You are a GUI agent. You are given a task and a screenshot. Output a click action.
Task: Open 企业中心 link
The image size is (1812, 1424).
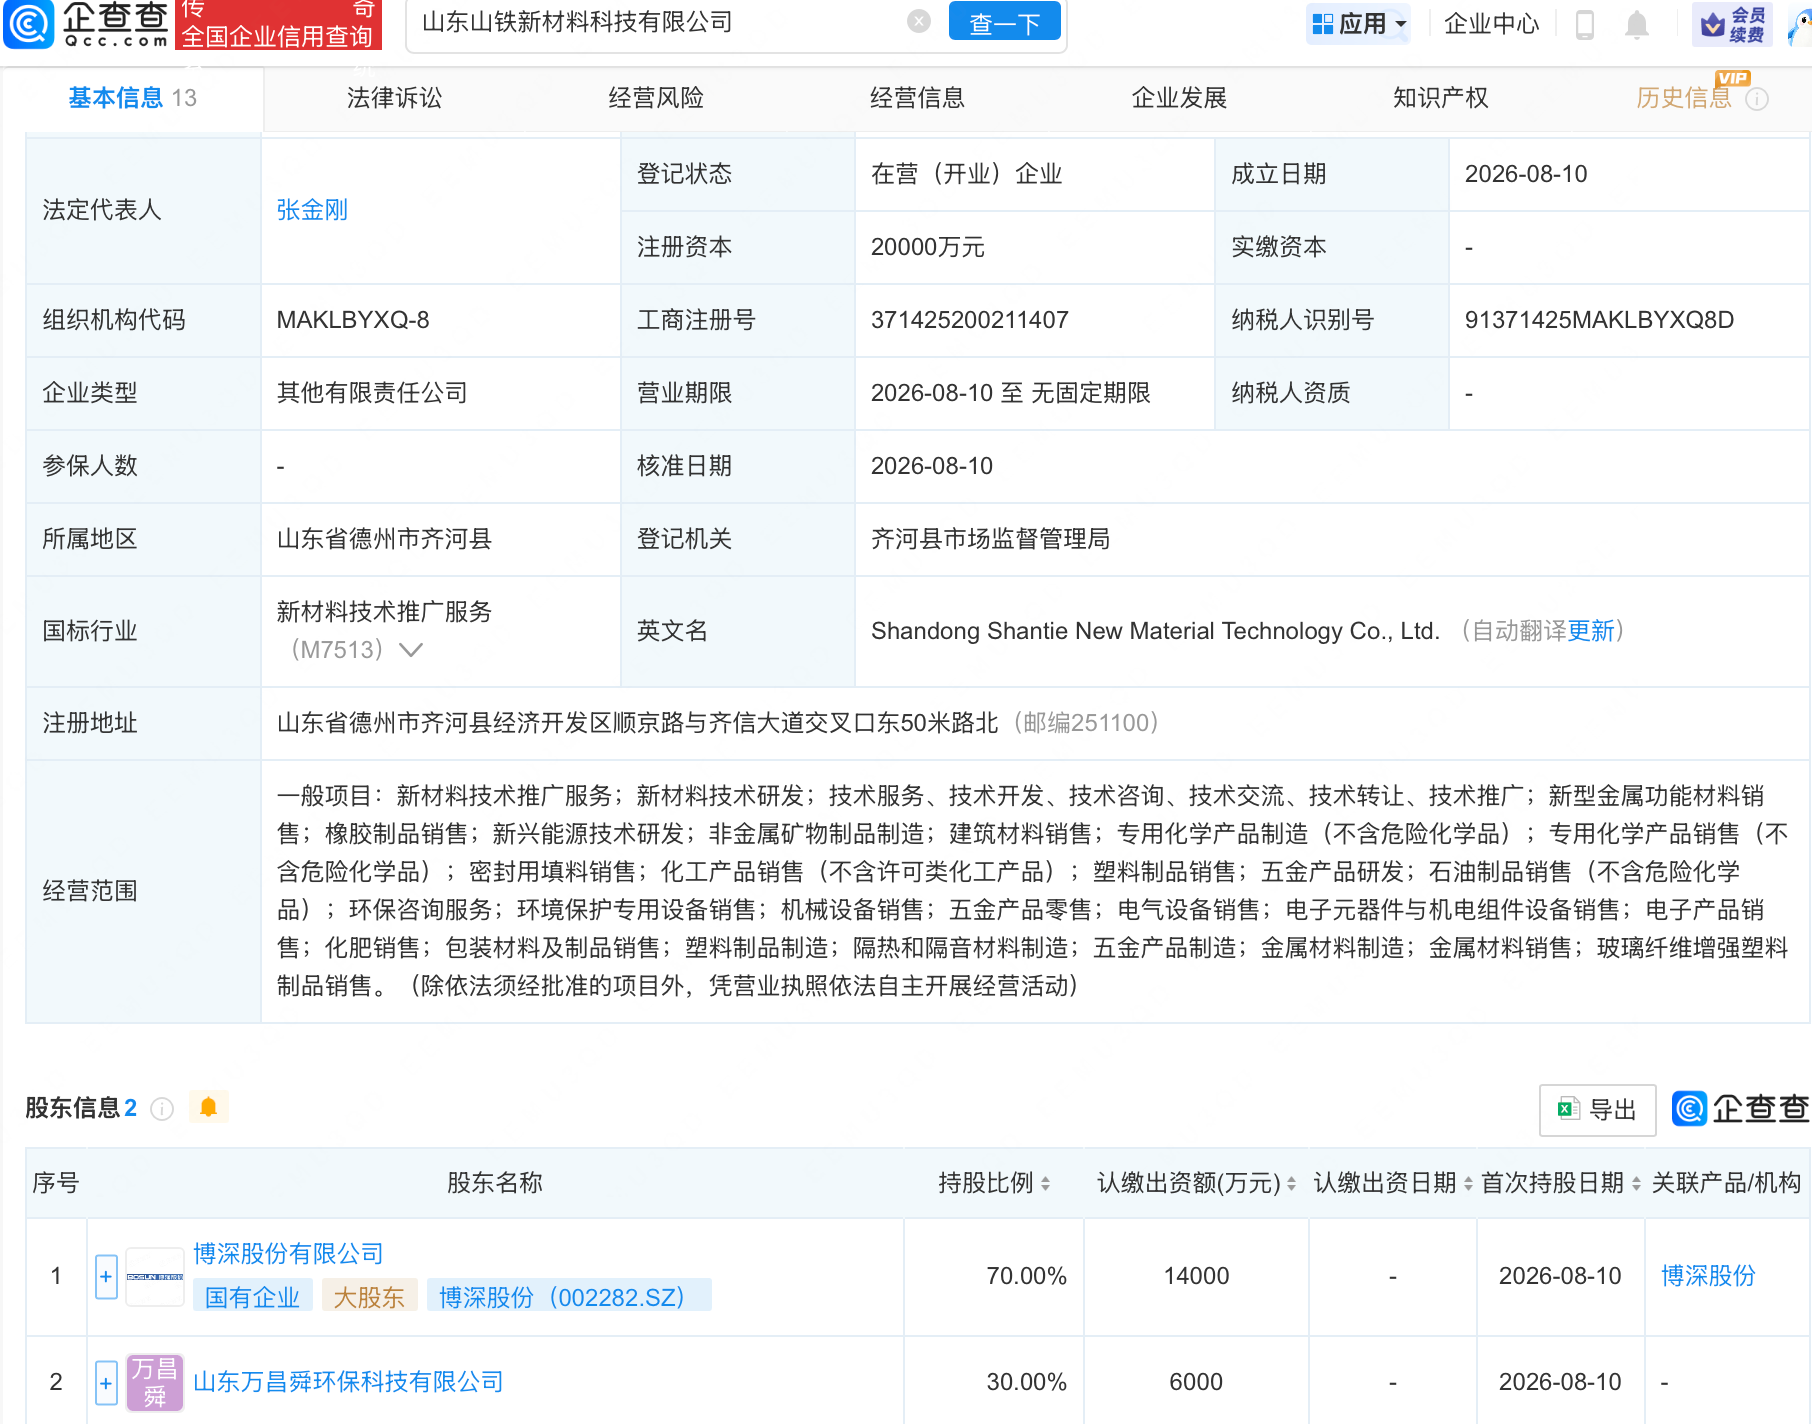(x=1491, y=24)
